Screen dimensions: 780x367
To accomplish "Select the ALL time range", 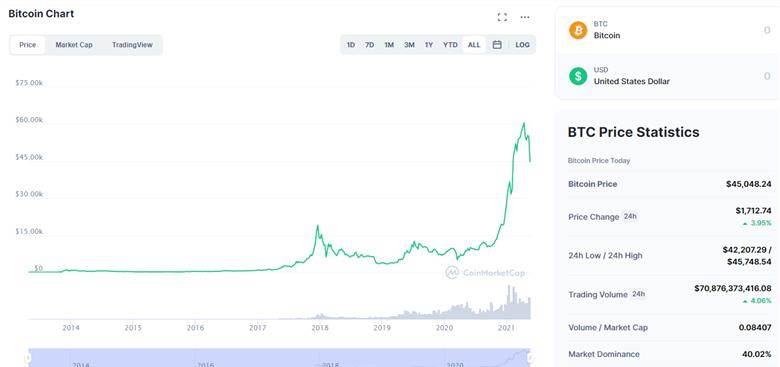I will pyautogui.click(x=474, y=45).
